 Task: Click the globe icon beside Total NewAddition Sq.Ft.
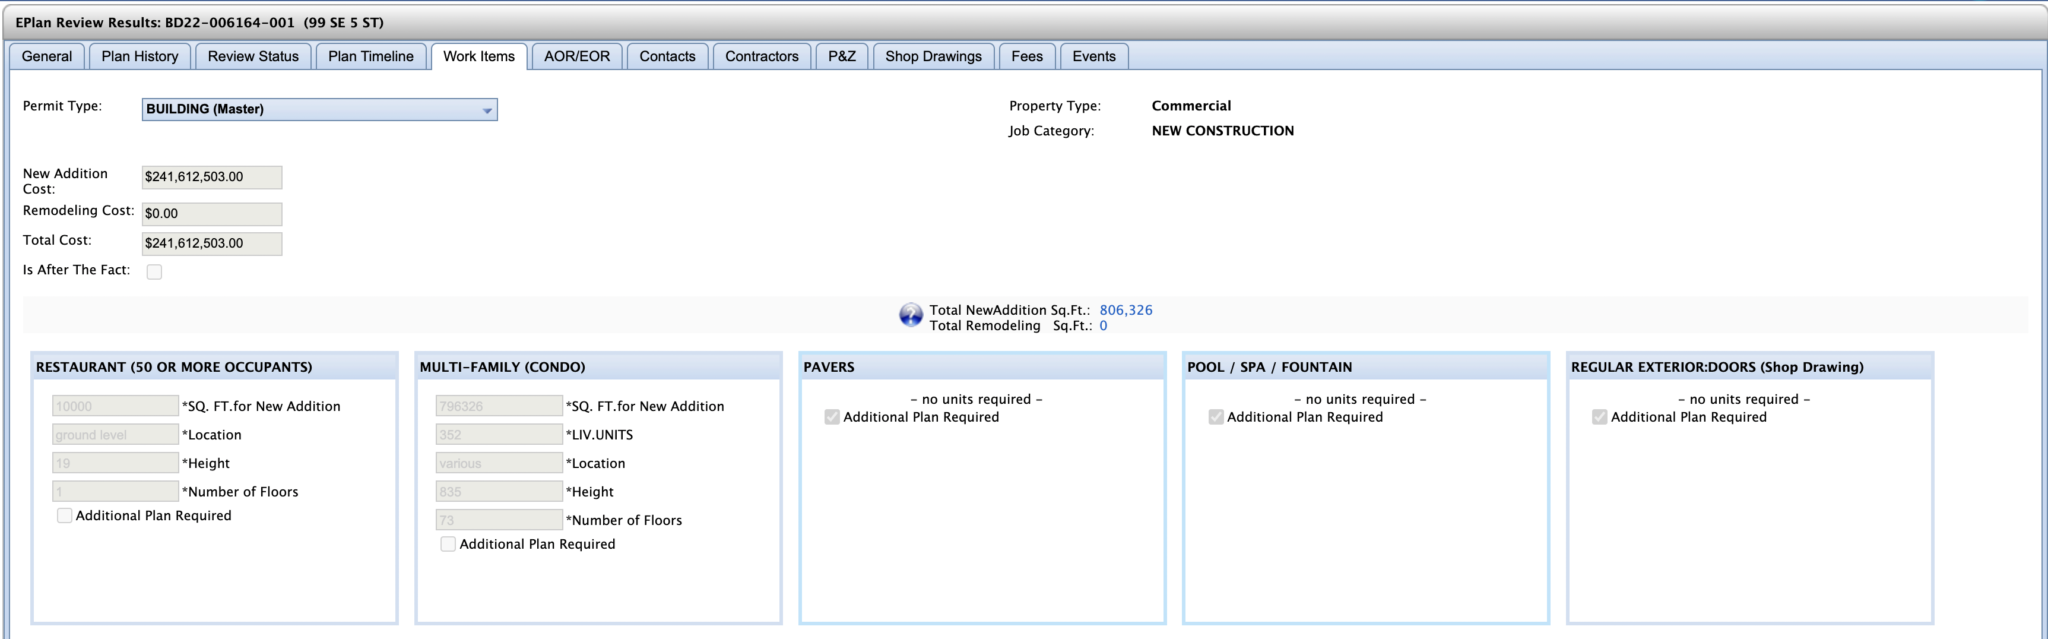click(910, 315)
